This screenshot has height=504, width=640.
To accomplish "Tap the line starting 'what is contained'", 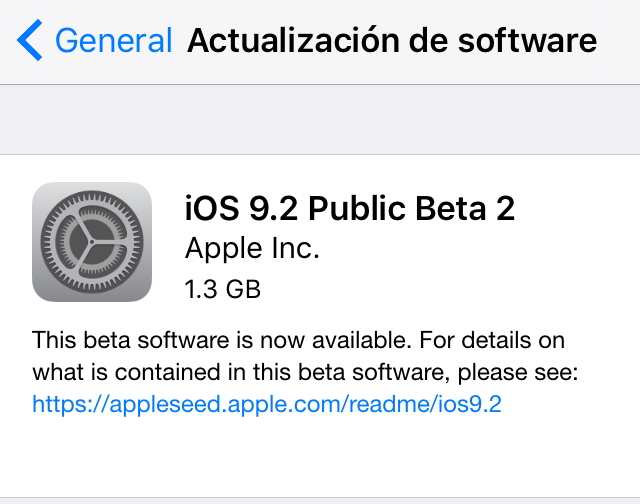I will pyautogui.click(x=305, y=372).
